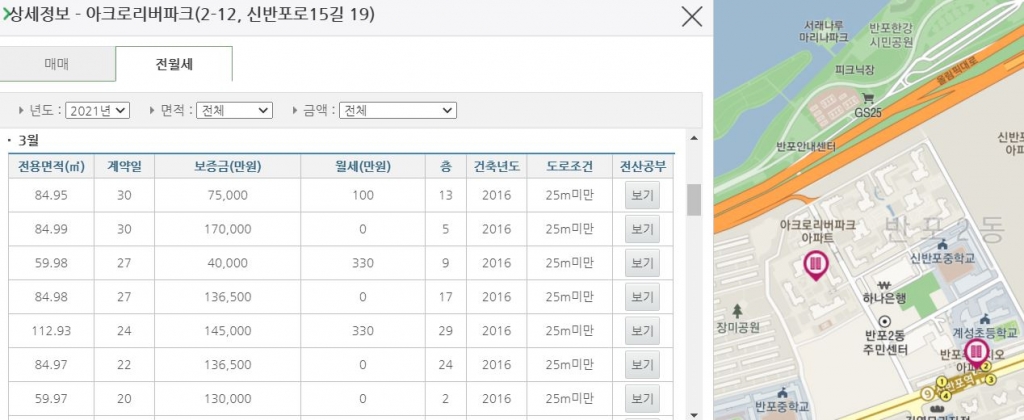Select the 전월세 tab
The height and width of the screenshot is (420, 1024).
pyautogui.click(x=174, y=64)
